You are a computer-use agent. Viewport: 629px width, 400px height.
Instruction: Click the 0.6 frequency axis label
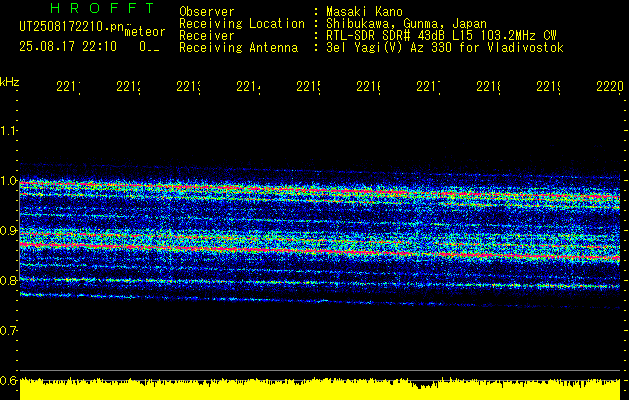pyautogui.click(x=8, y=380)
